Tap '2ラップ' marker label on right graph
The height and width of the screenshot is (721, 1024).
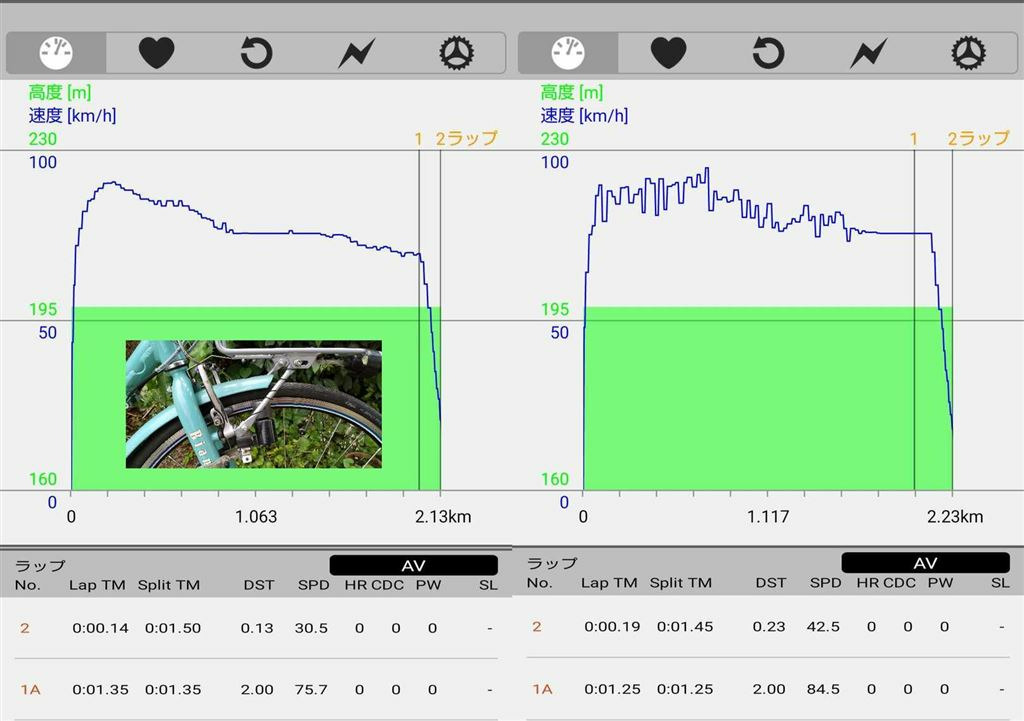978,138
